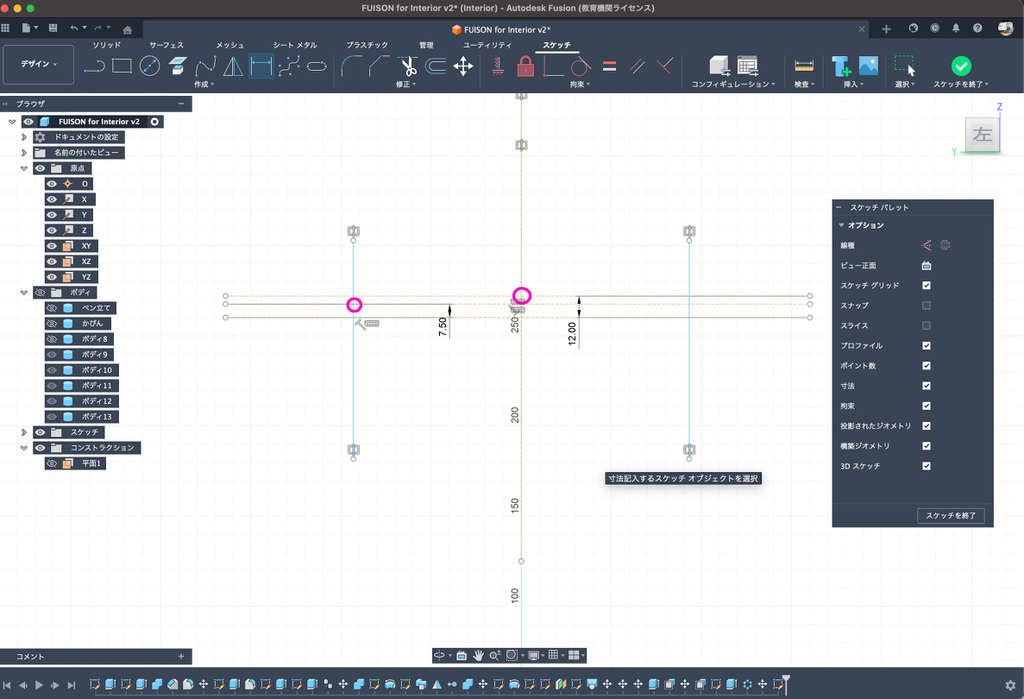Click the view cube 左 face
This screenshot has height=699, width=1024.
click(982, 135)
